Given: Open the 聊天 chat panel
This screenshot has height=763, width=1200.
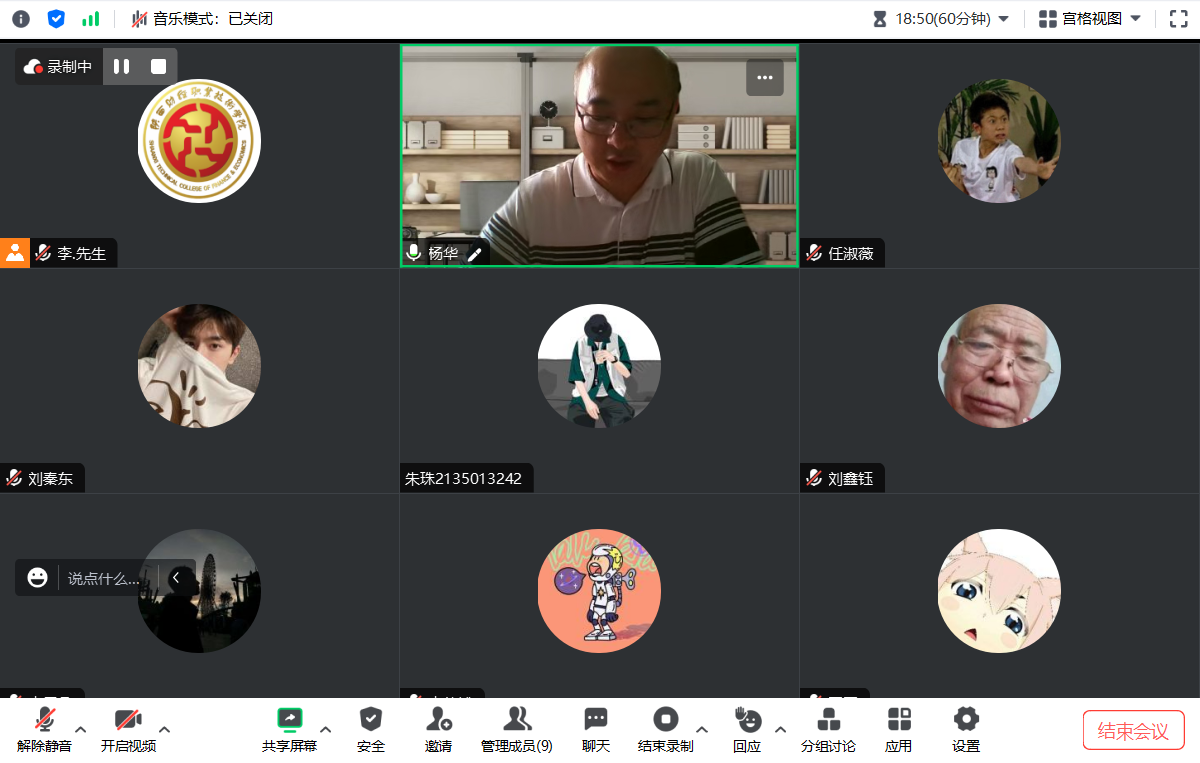Looking at the screenshot, I should [x=596, y=729].
